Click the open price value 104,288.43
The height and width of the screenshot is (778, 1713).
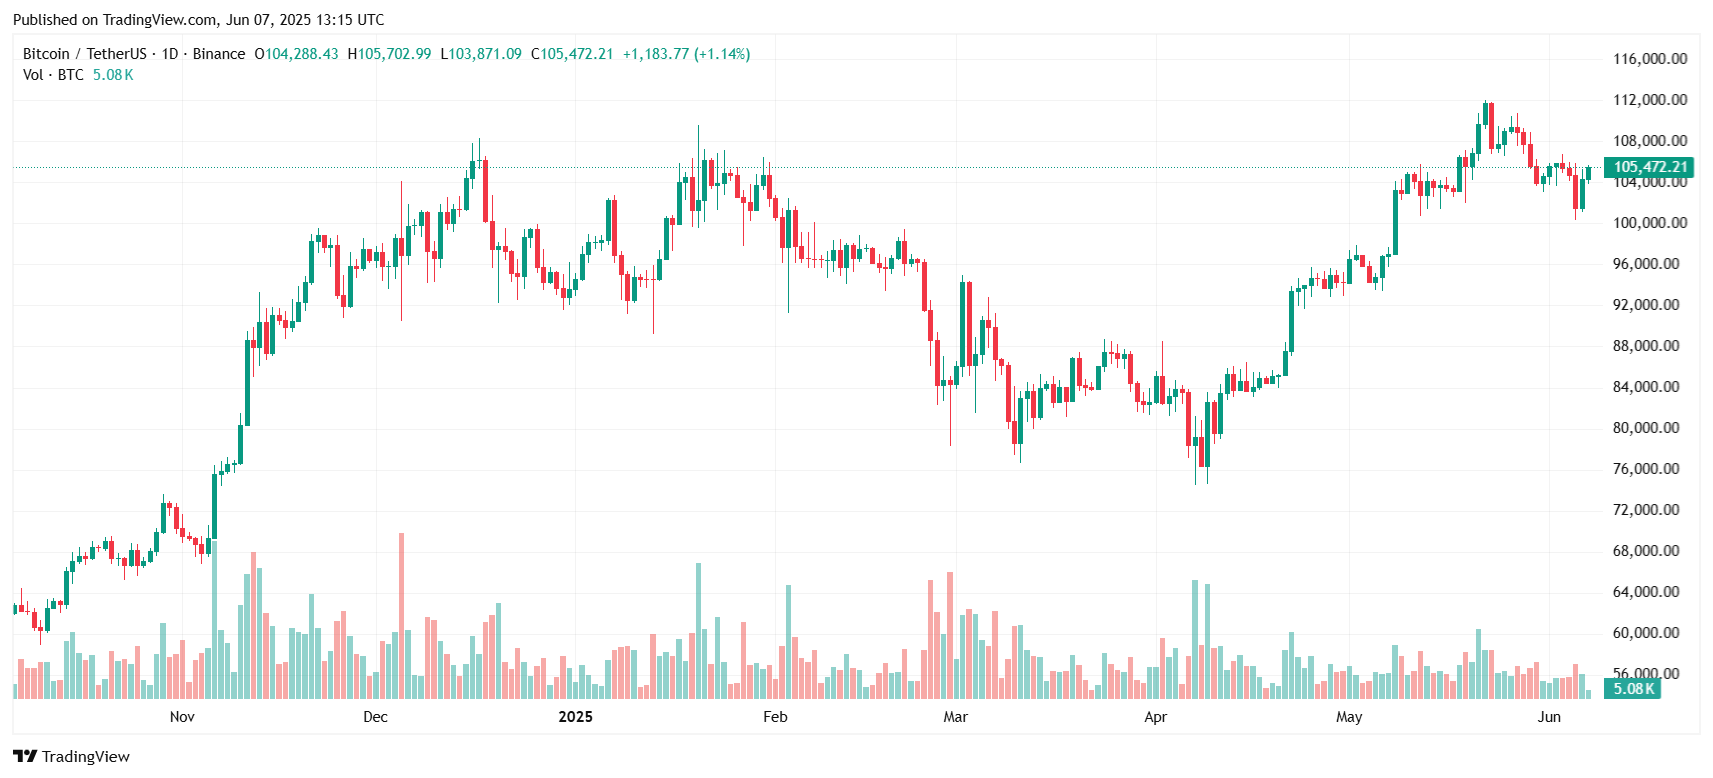(301, 54)
